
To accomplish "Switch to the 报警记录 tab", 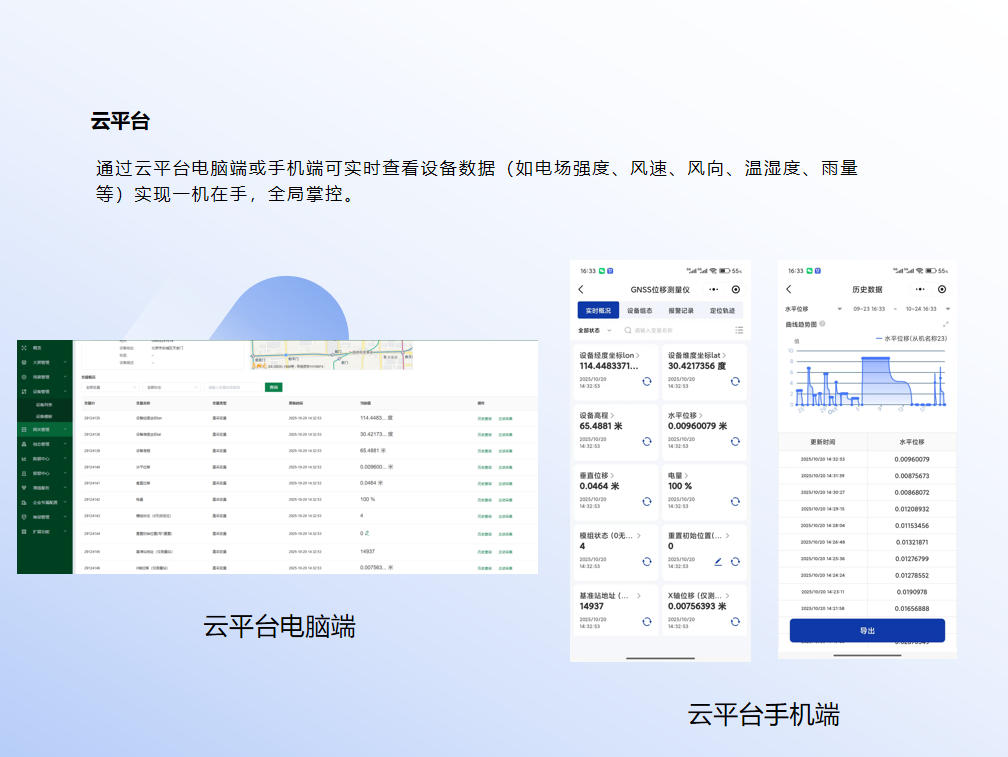I will tap(680, 311).
